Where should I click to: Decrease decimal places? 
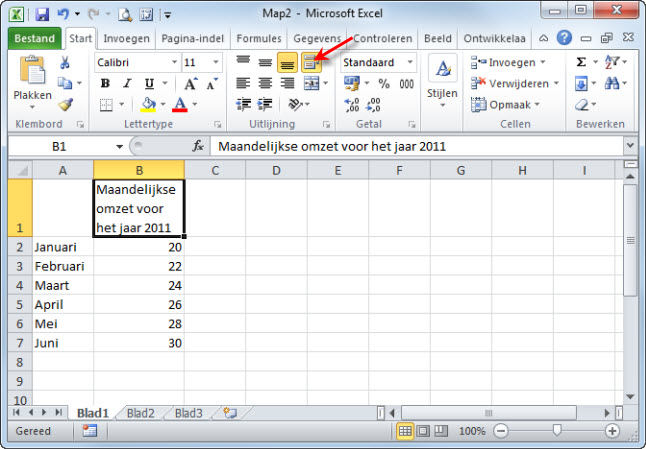pos(373,105)
